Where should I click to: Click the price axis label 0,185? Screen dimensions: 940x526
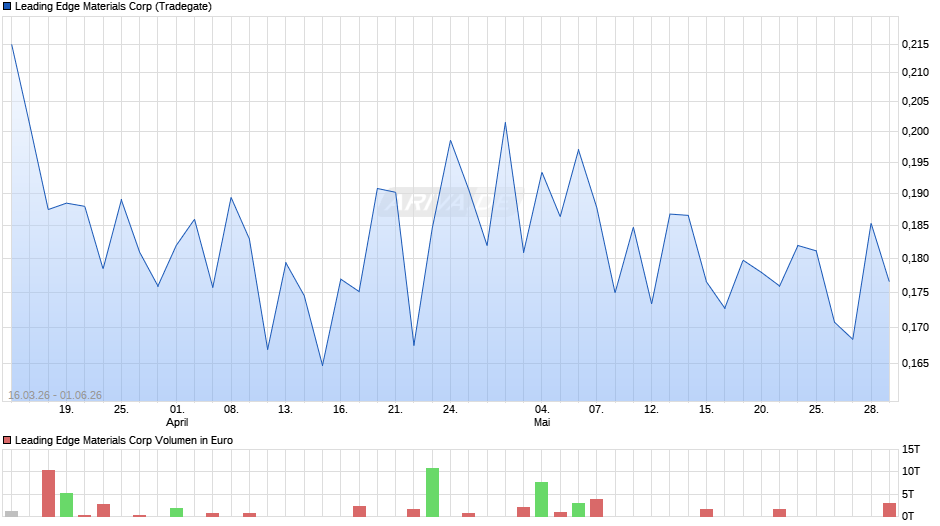(x=915, y=226)
